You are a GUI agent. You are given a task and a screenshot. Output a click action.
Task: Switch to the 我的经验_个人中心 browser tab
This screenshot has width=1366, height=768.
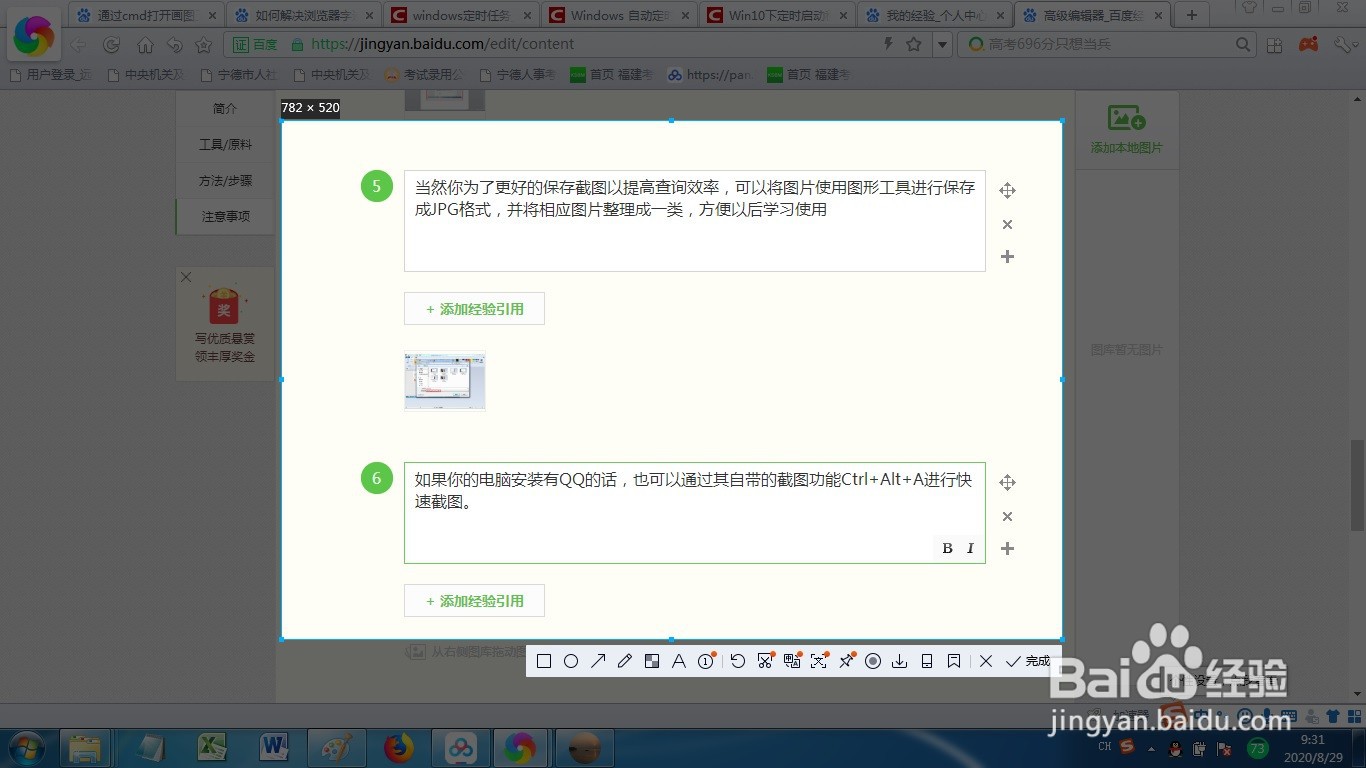928,15
